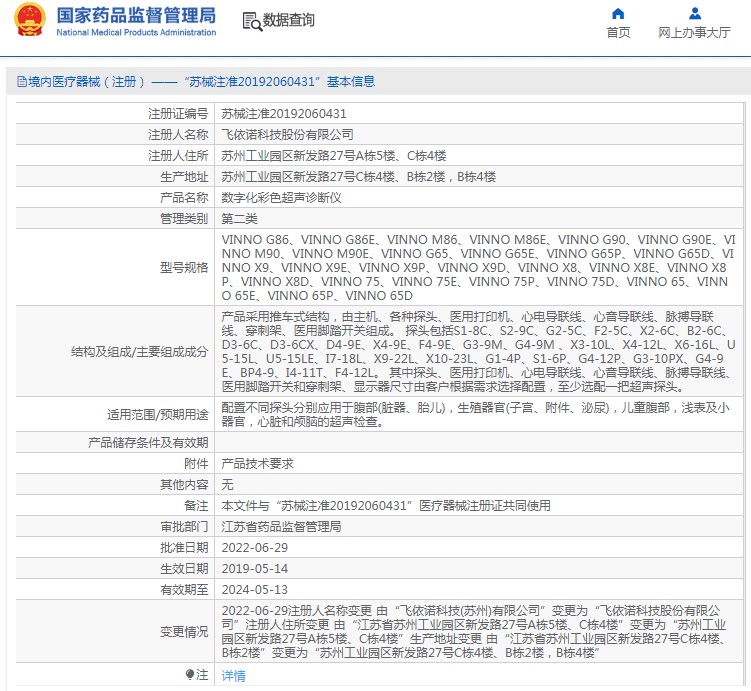Click the 注册证编号 row label
This screenshot has height=691, width=751.
click(178, 113)
